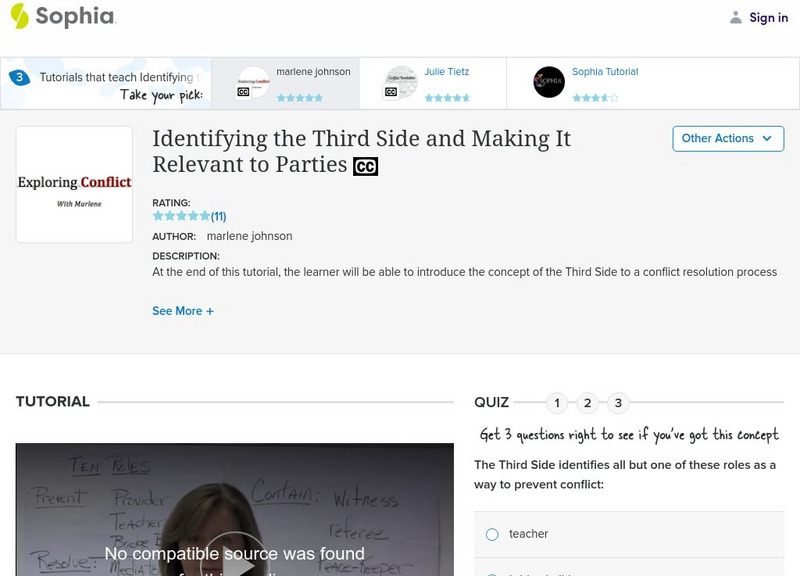This screenshot has width=800, height=576.
Task: Go to quiz question 3
Action: [x=618, y=403]
